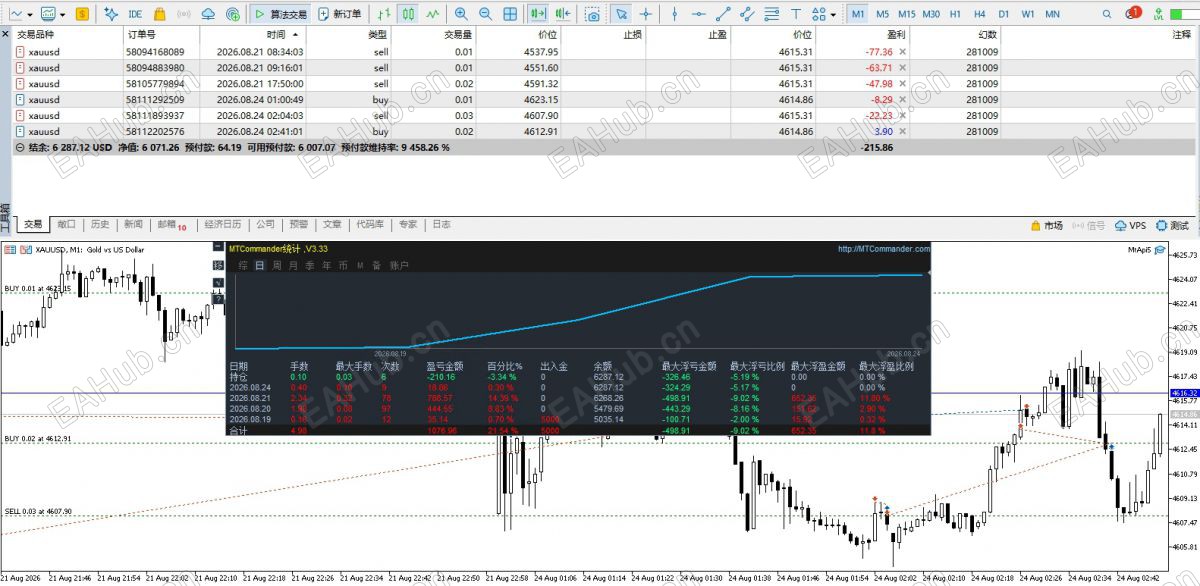Click the 新订单 new order button
Screen dimensions: 1200x586
[340, 15]
